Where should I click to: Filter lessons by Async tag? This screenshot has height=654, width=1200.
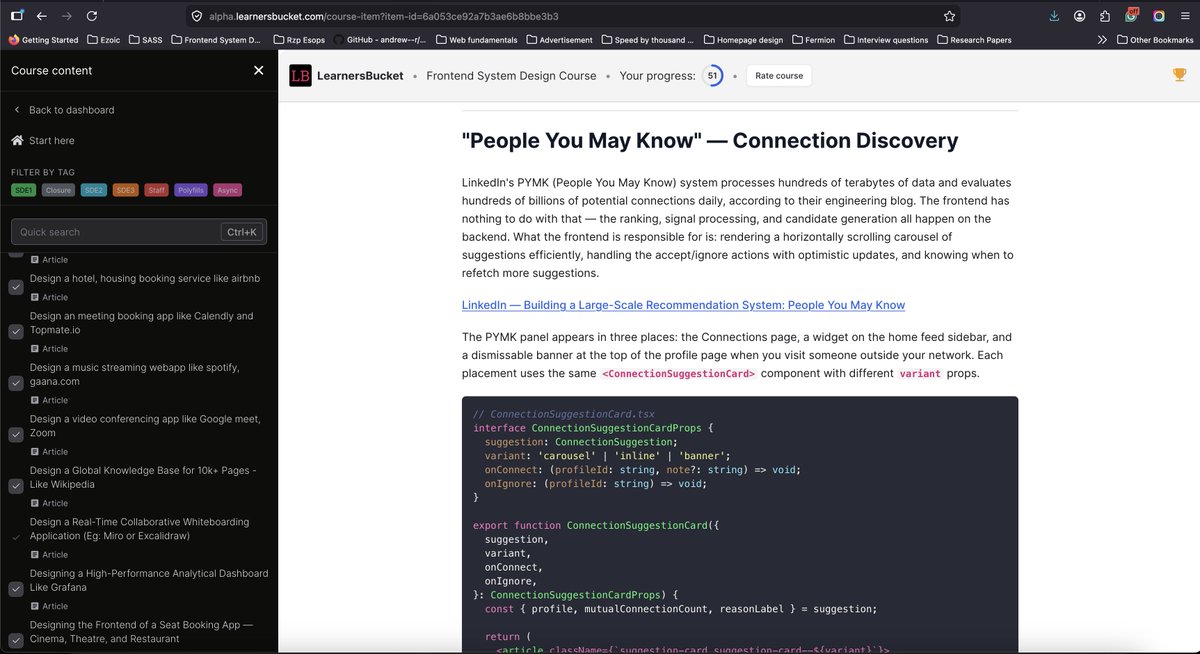227,190
